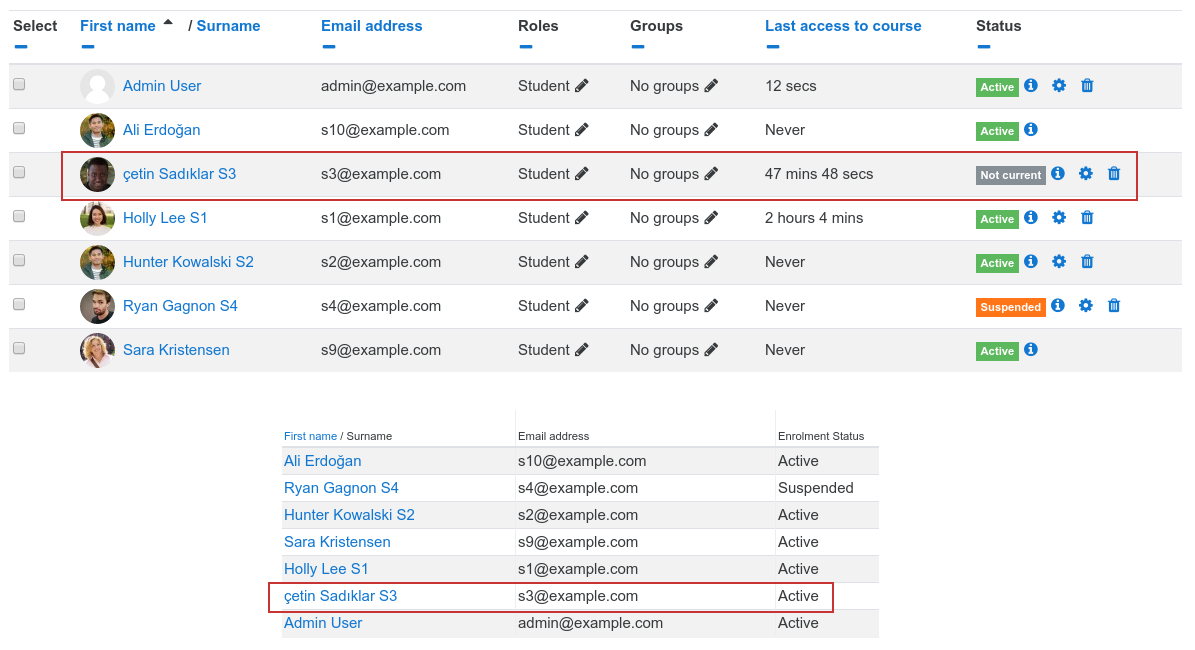The width and height of the screenshot is (1195, 650).
Task: Open enrolment info icon for Admin User
Action: click(1031, 85)
